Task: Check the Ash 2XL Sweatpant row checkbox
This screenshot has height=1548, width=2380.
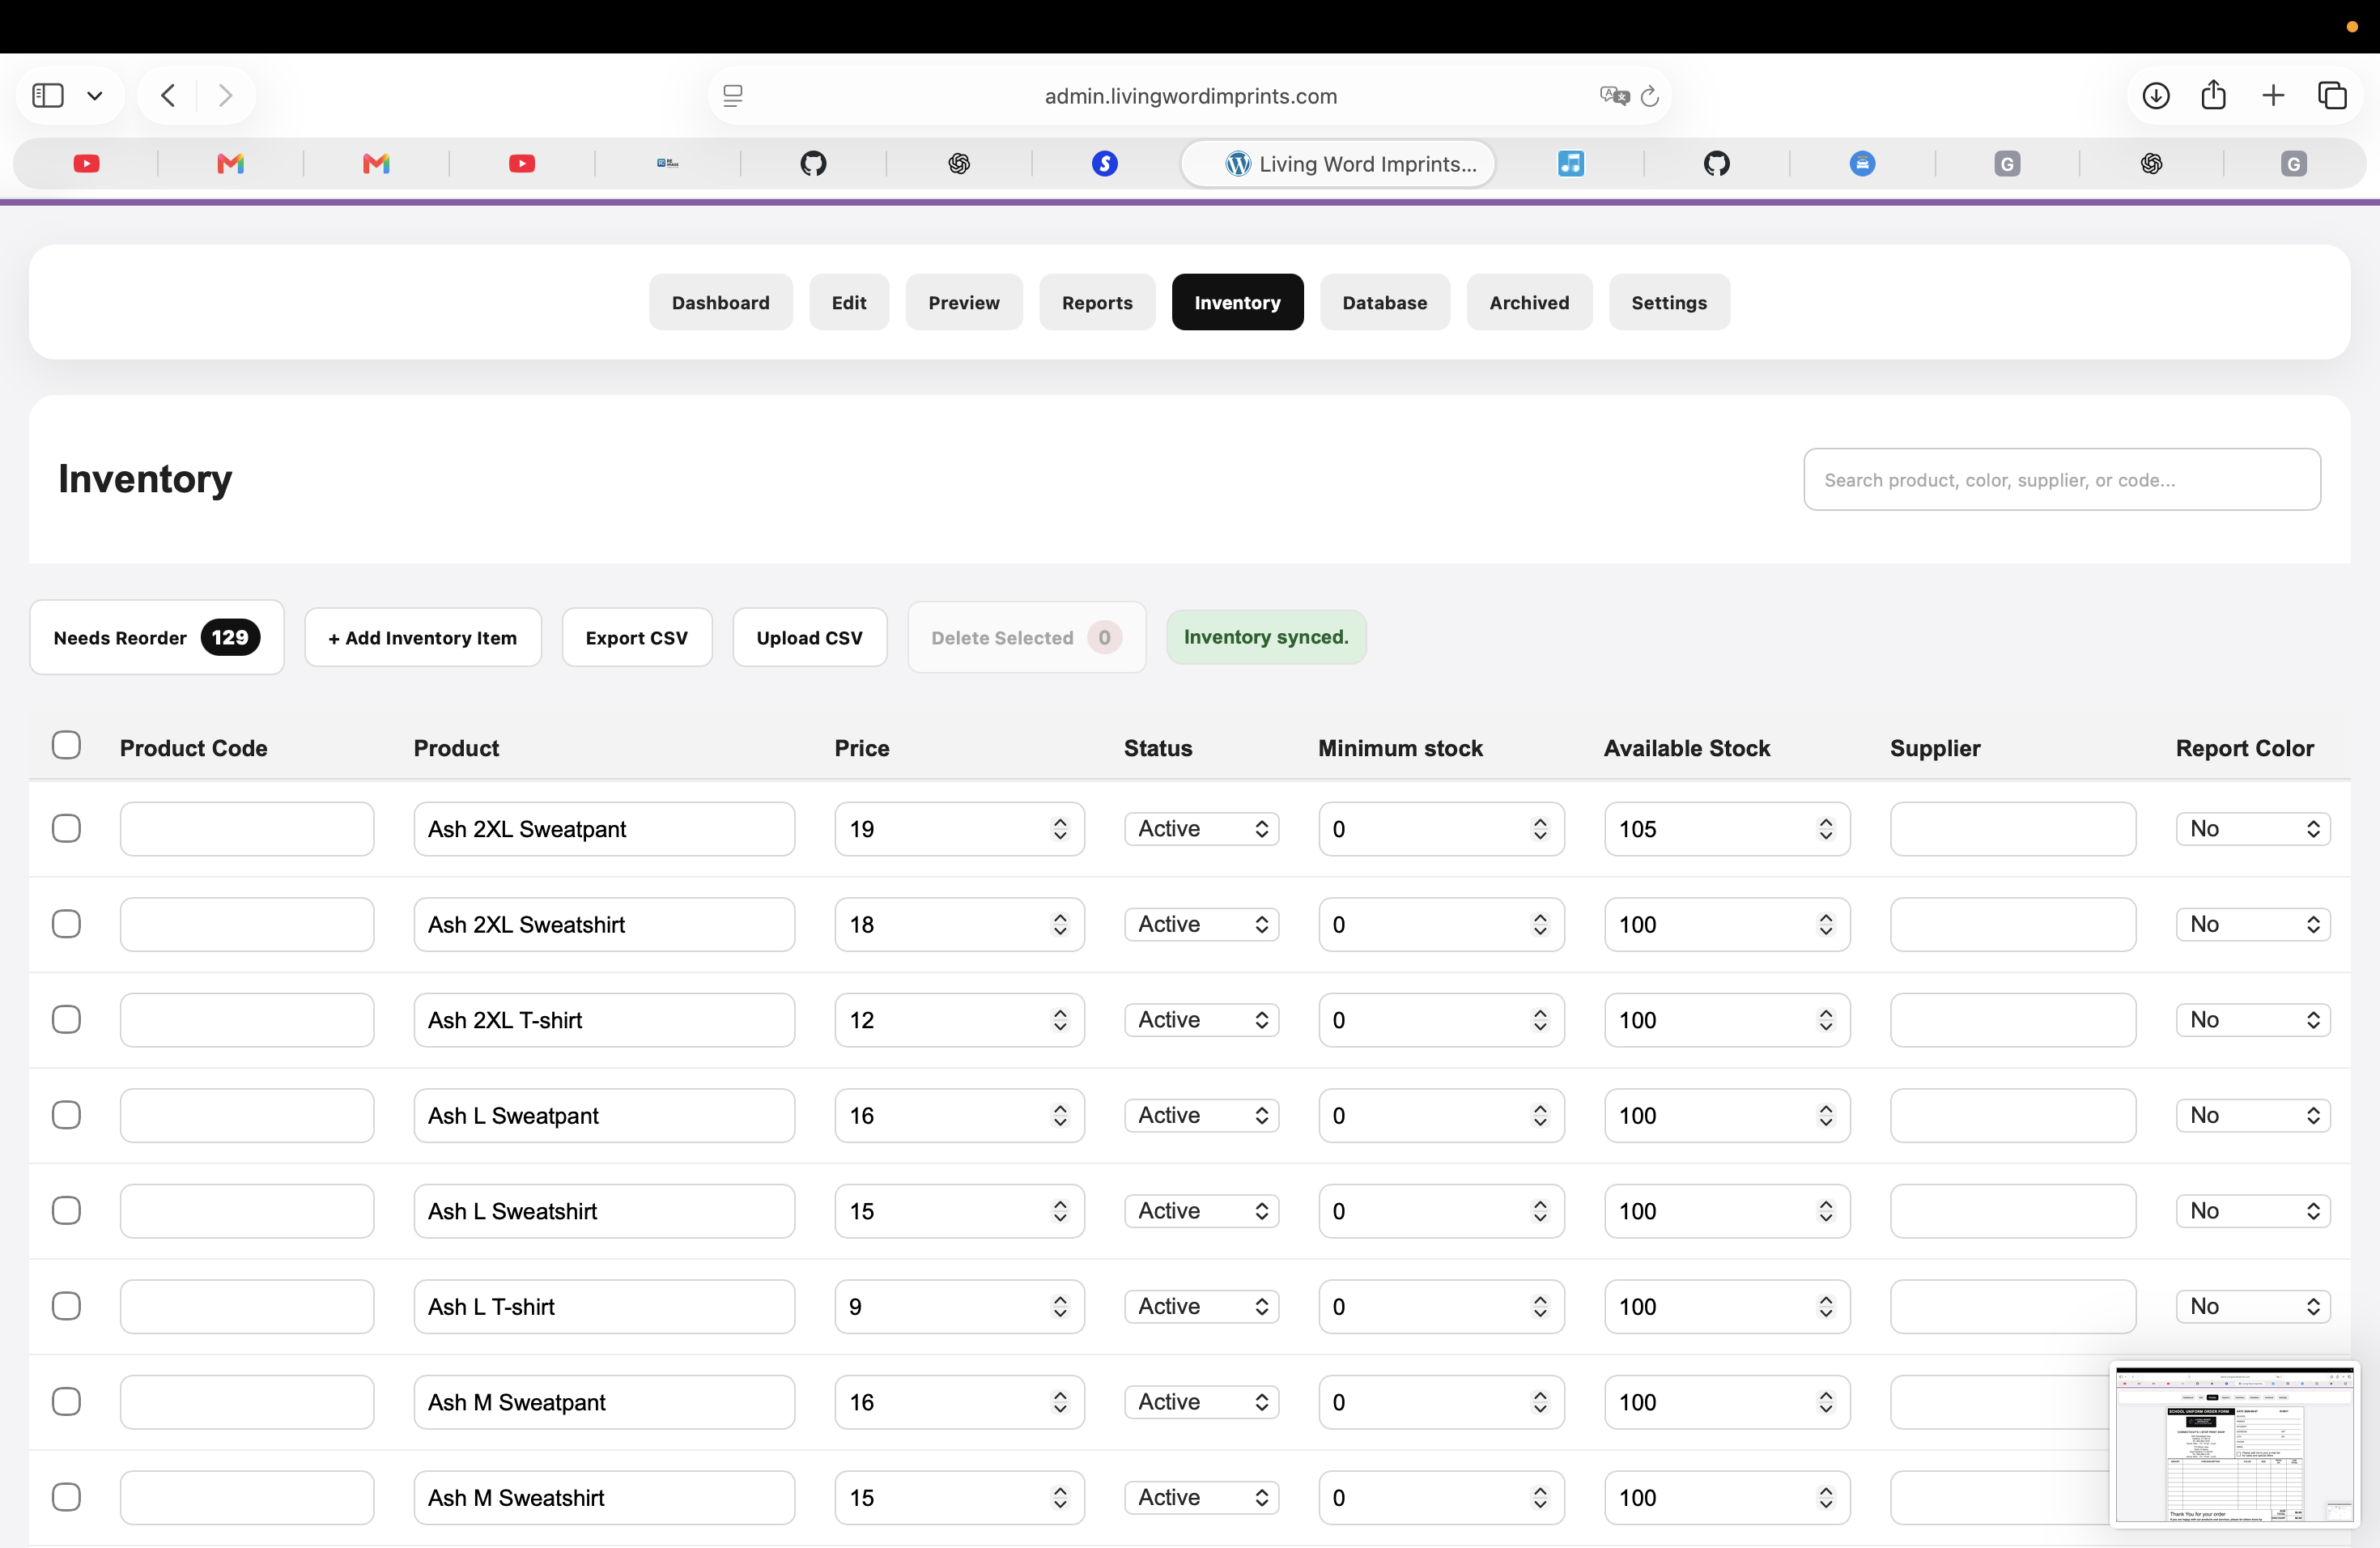Action: click(66, 828)
